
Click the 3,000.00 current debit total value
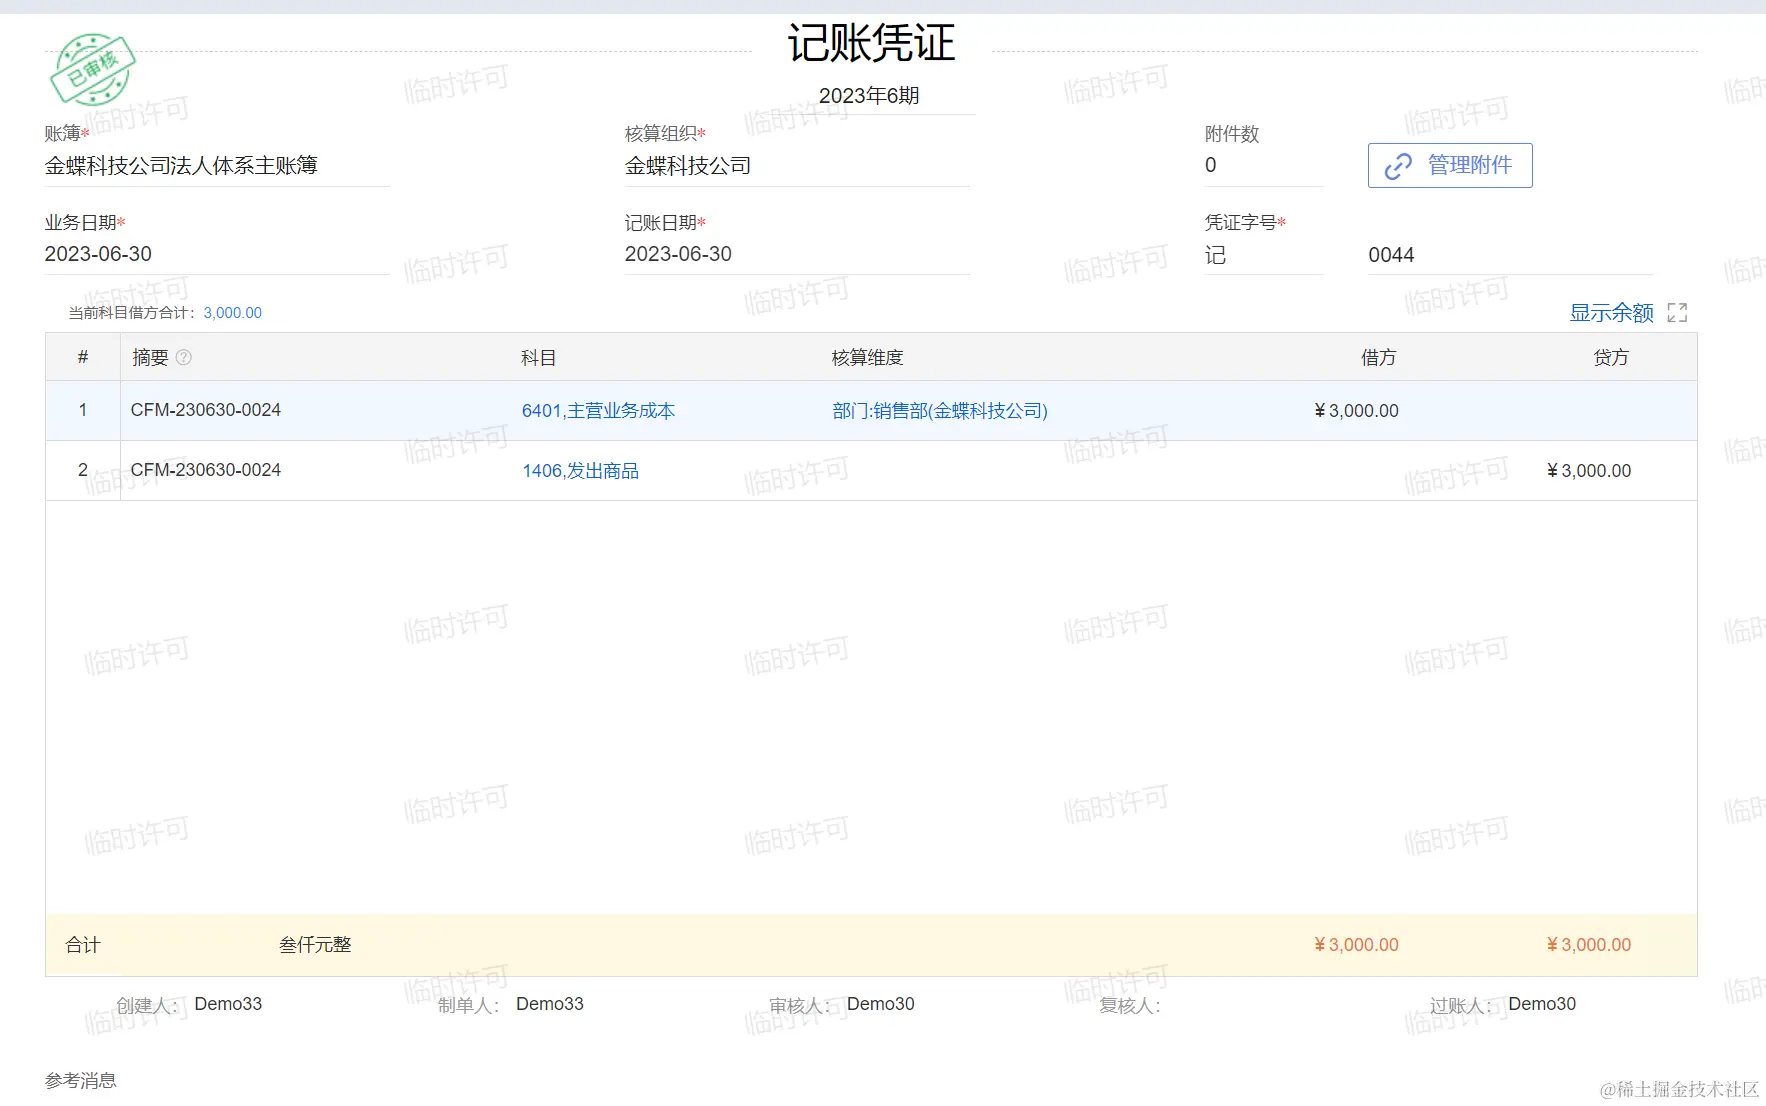tap(232, 313)
